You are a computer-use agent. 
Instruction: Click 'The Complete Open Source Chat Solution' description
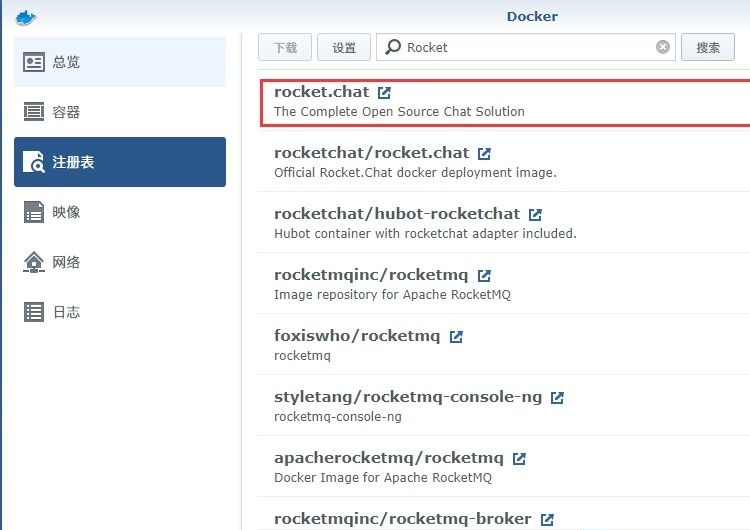point(399,111)
